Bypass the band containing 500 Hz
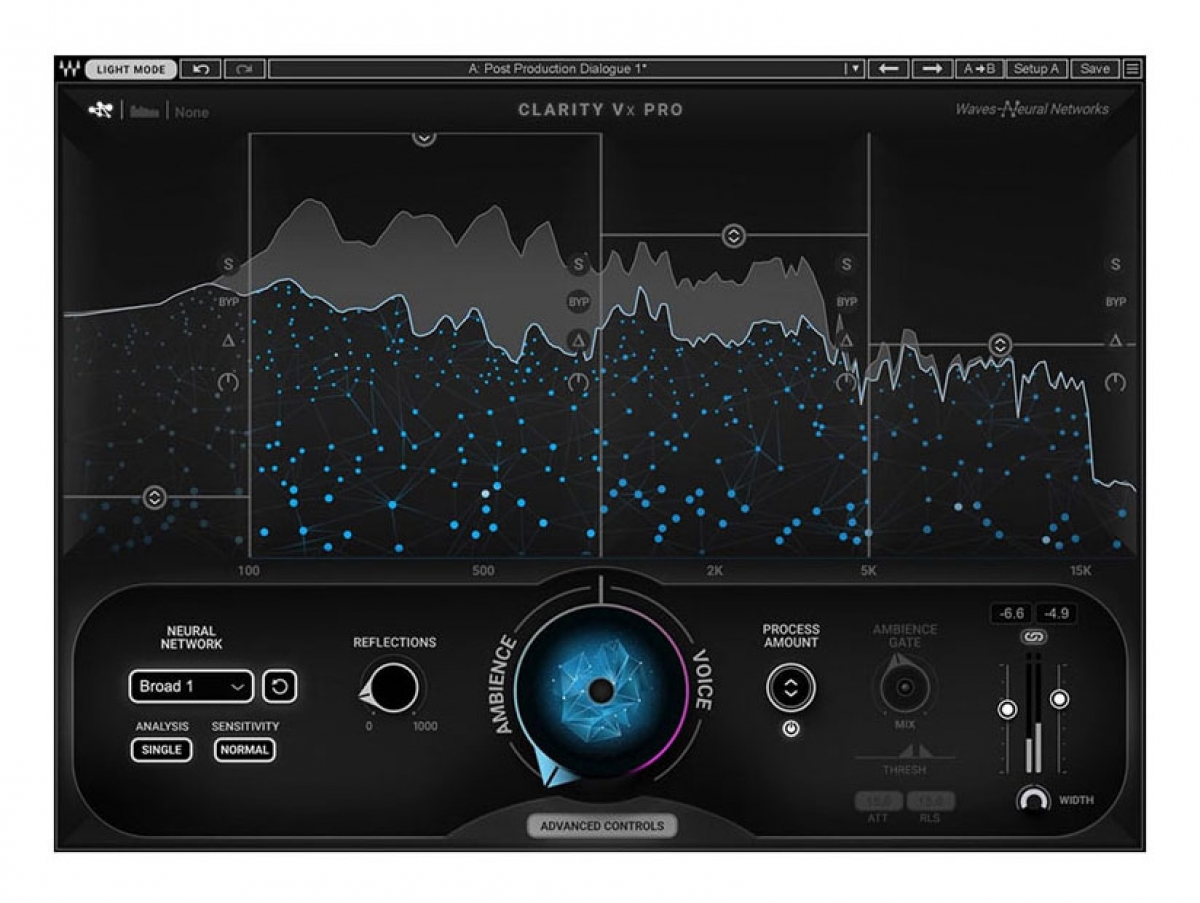 578,302
